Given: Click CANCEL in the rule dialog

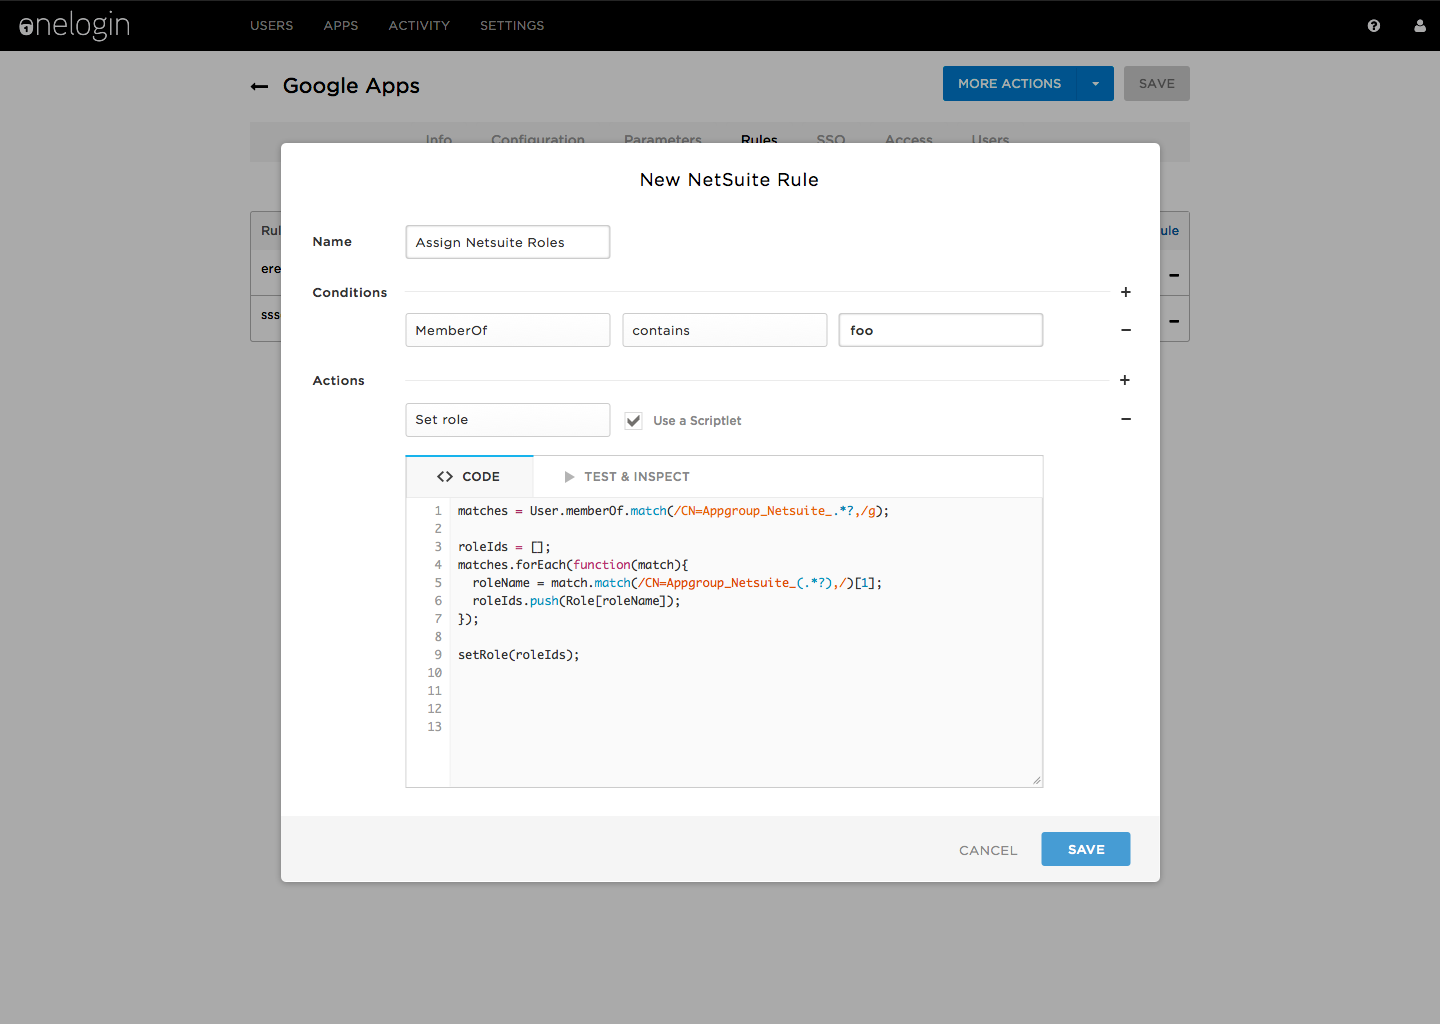Looking at the screenshot, I should 988,850.
